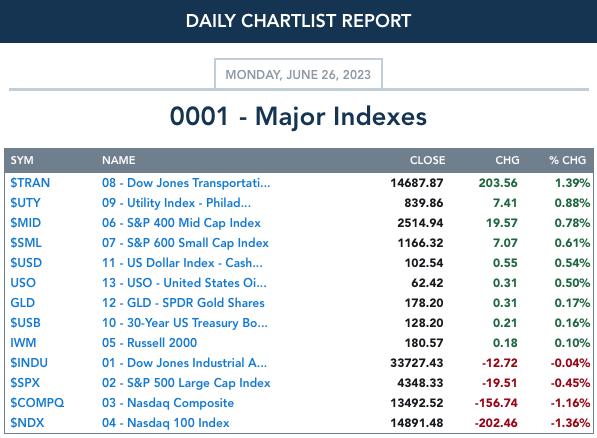The width and height of the screenshot is (597, 438).
Task: Click the Nasdaq Composite name link
Action: point(168,403)
